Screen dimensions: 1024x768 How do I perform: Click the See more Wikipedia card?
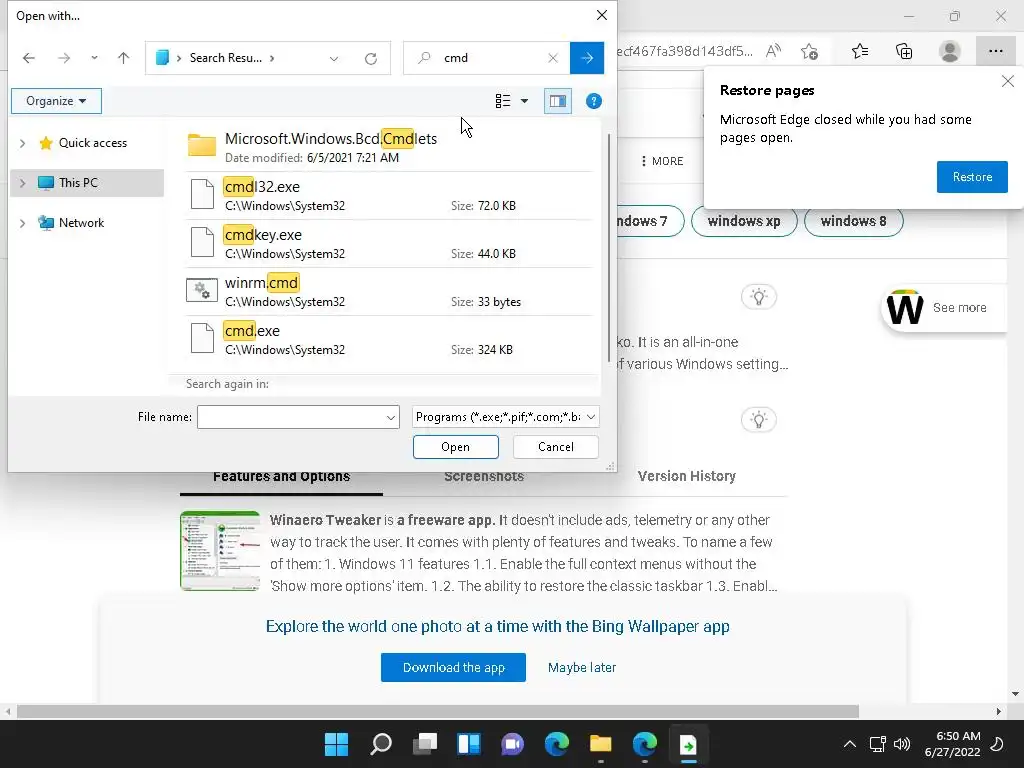943,308
